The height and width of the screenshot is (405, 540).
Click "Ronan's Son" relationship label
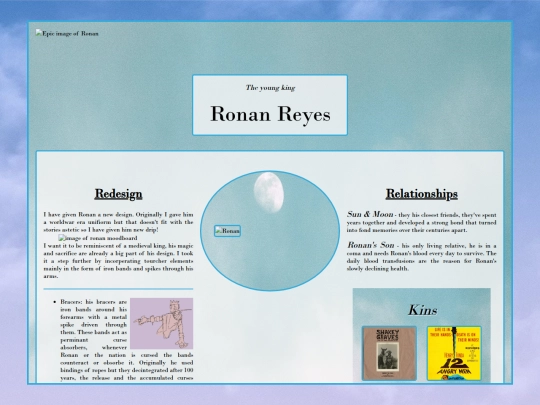pos(371,245)
